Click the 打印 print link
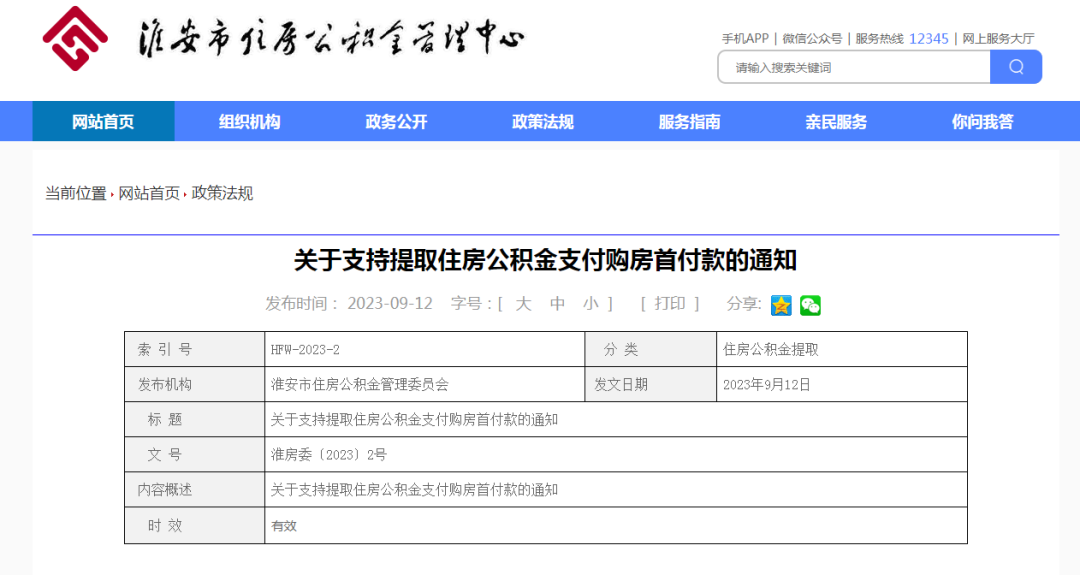 [669, 304]
